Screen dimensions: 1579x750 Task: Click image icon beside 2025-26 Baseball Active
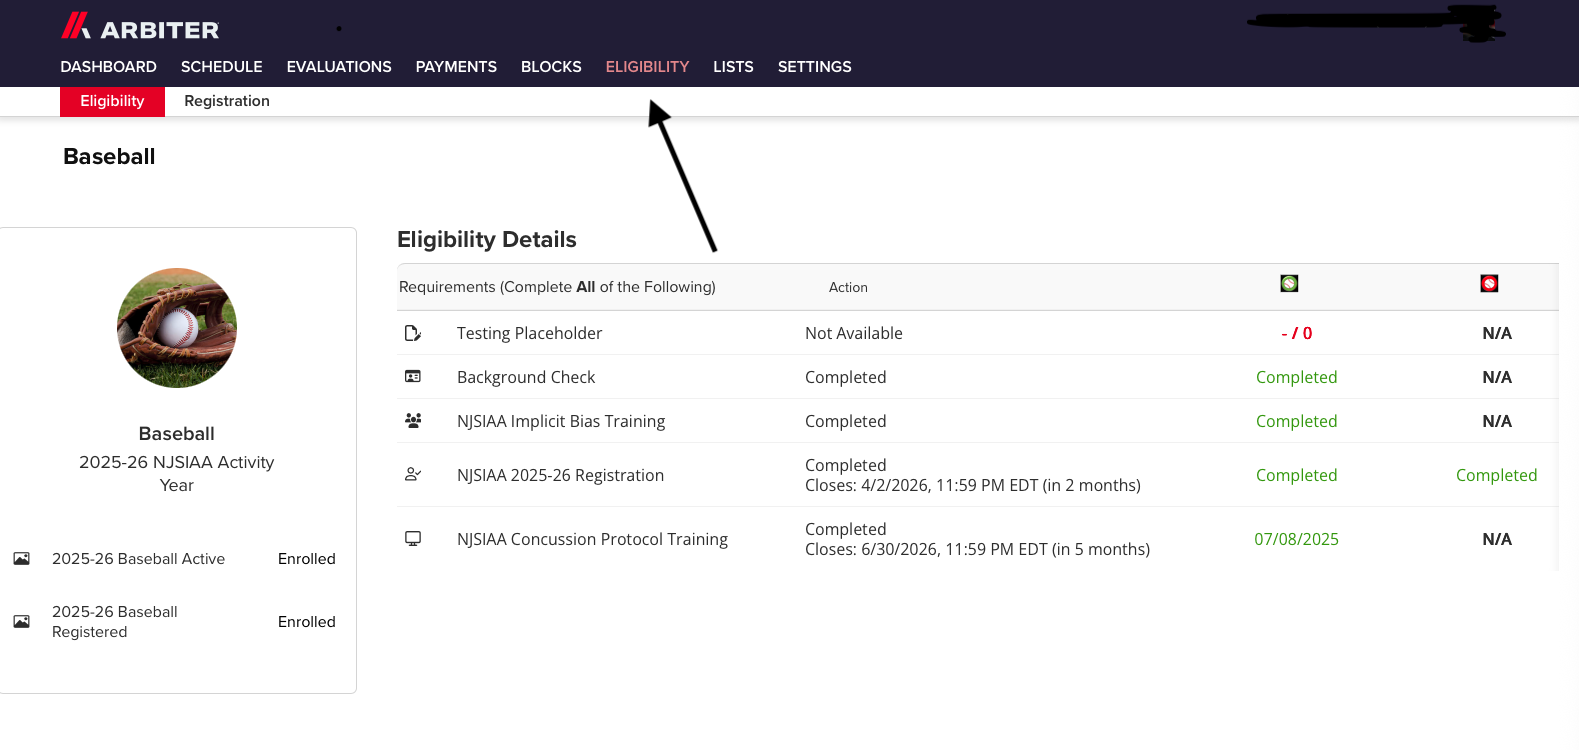pos(21,558)
